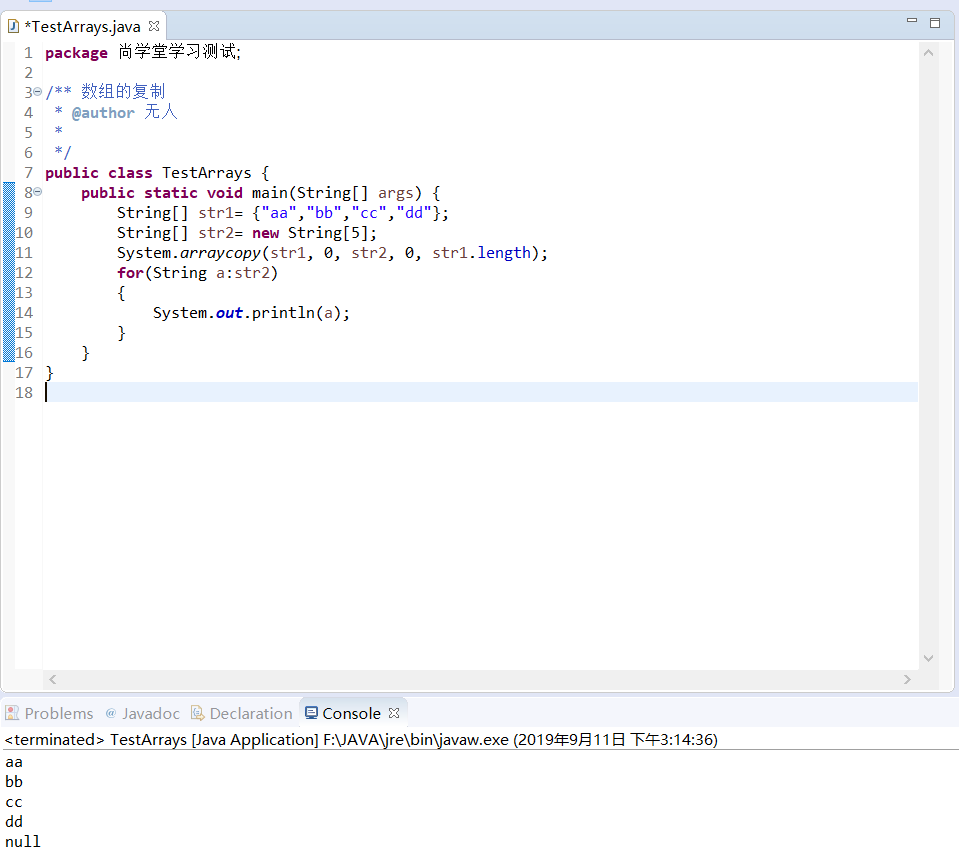
Task: Click the 'null' console output line
Action: point(23,842)
